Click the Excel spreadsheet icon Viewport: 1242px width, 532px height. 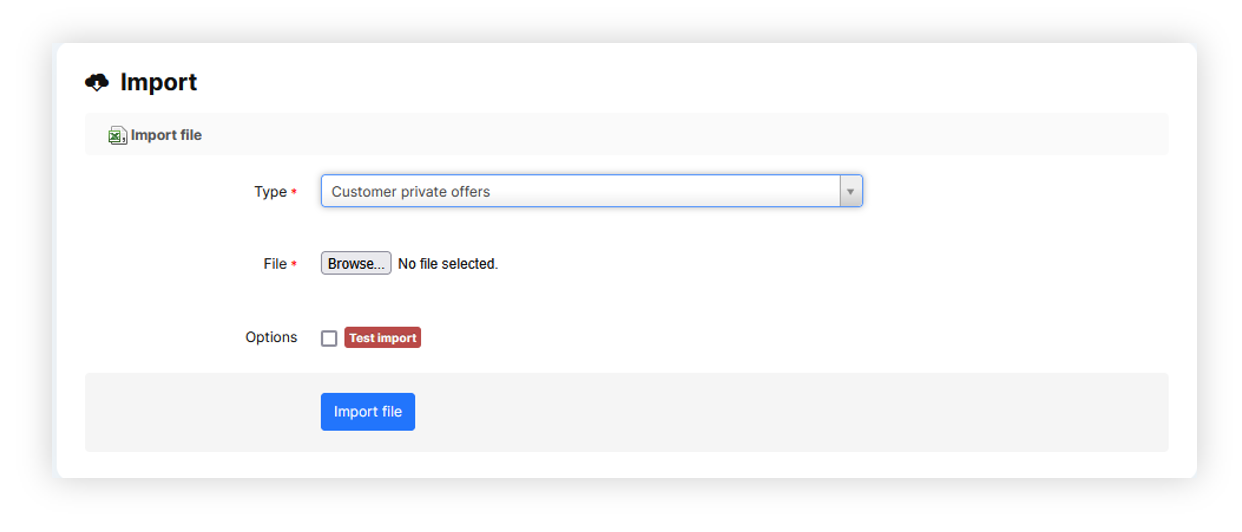(x=117, y=135)
